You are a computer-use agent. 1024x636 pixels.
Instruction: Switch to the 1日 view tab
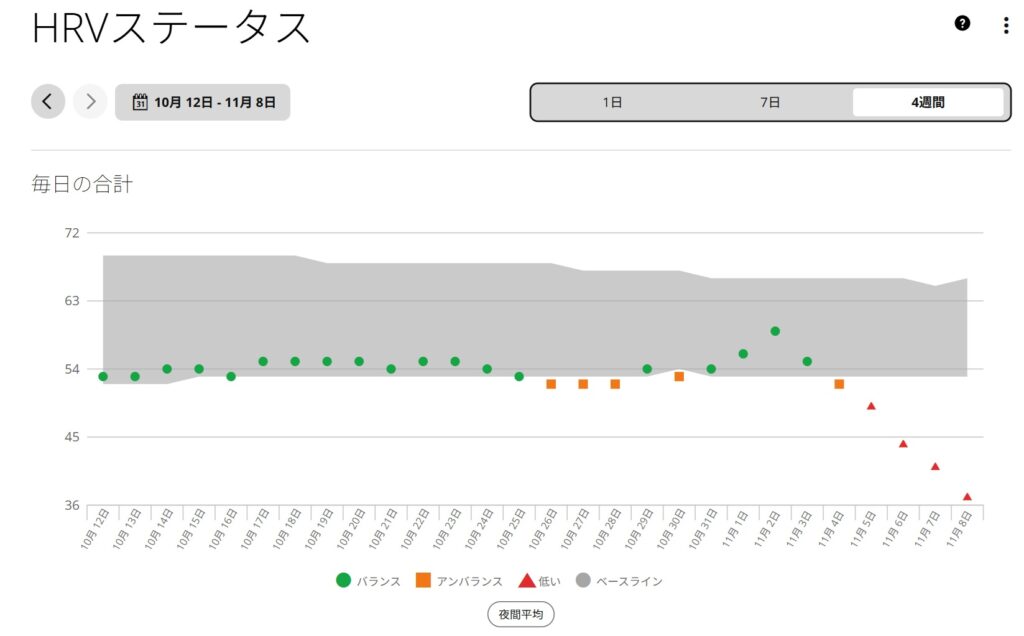[x=612, y=102]
